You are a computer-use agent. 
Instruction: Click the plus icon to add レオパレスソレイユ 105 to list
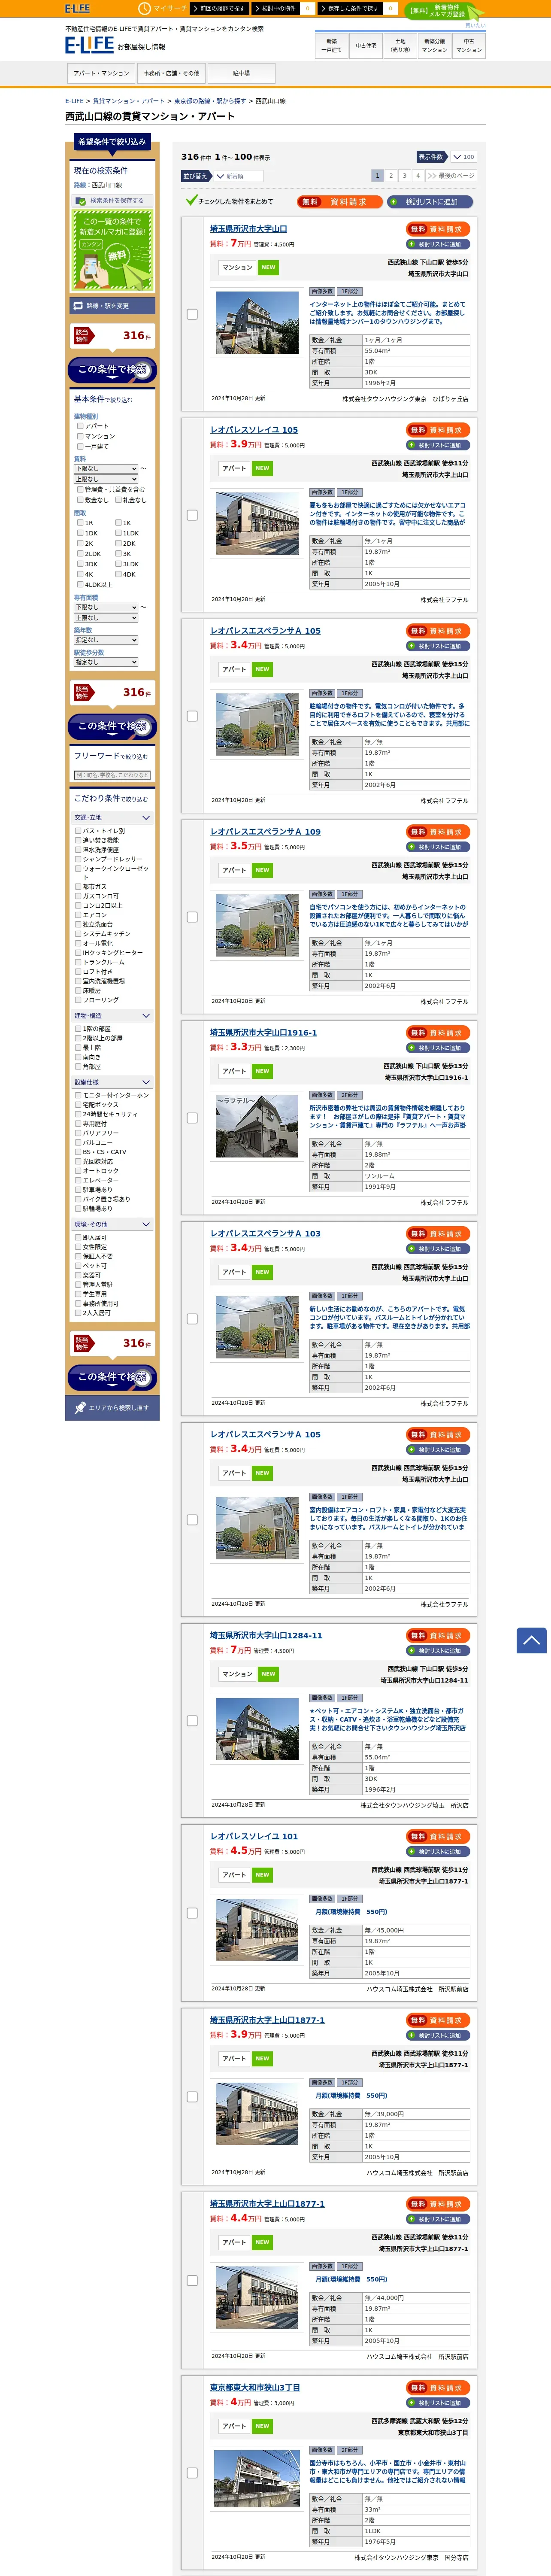(x=412, y=445)
